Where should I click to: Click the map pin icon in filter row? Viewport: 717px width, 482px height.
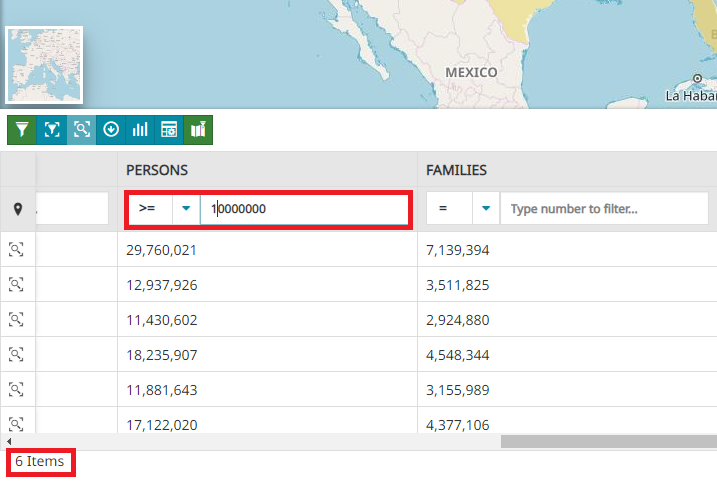[18, 209]
